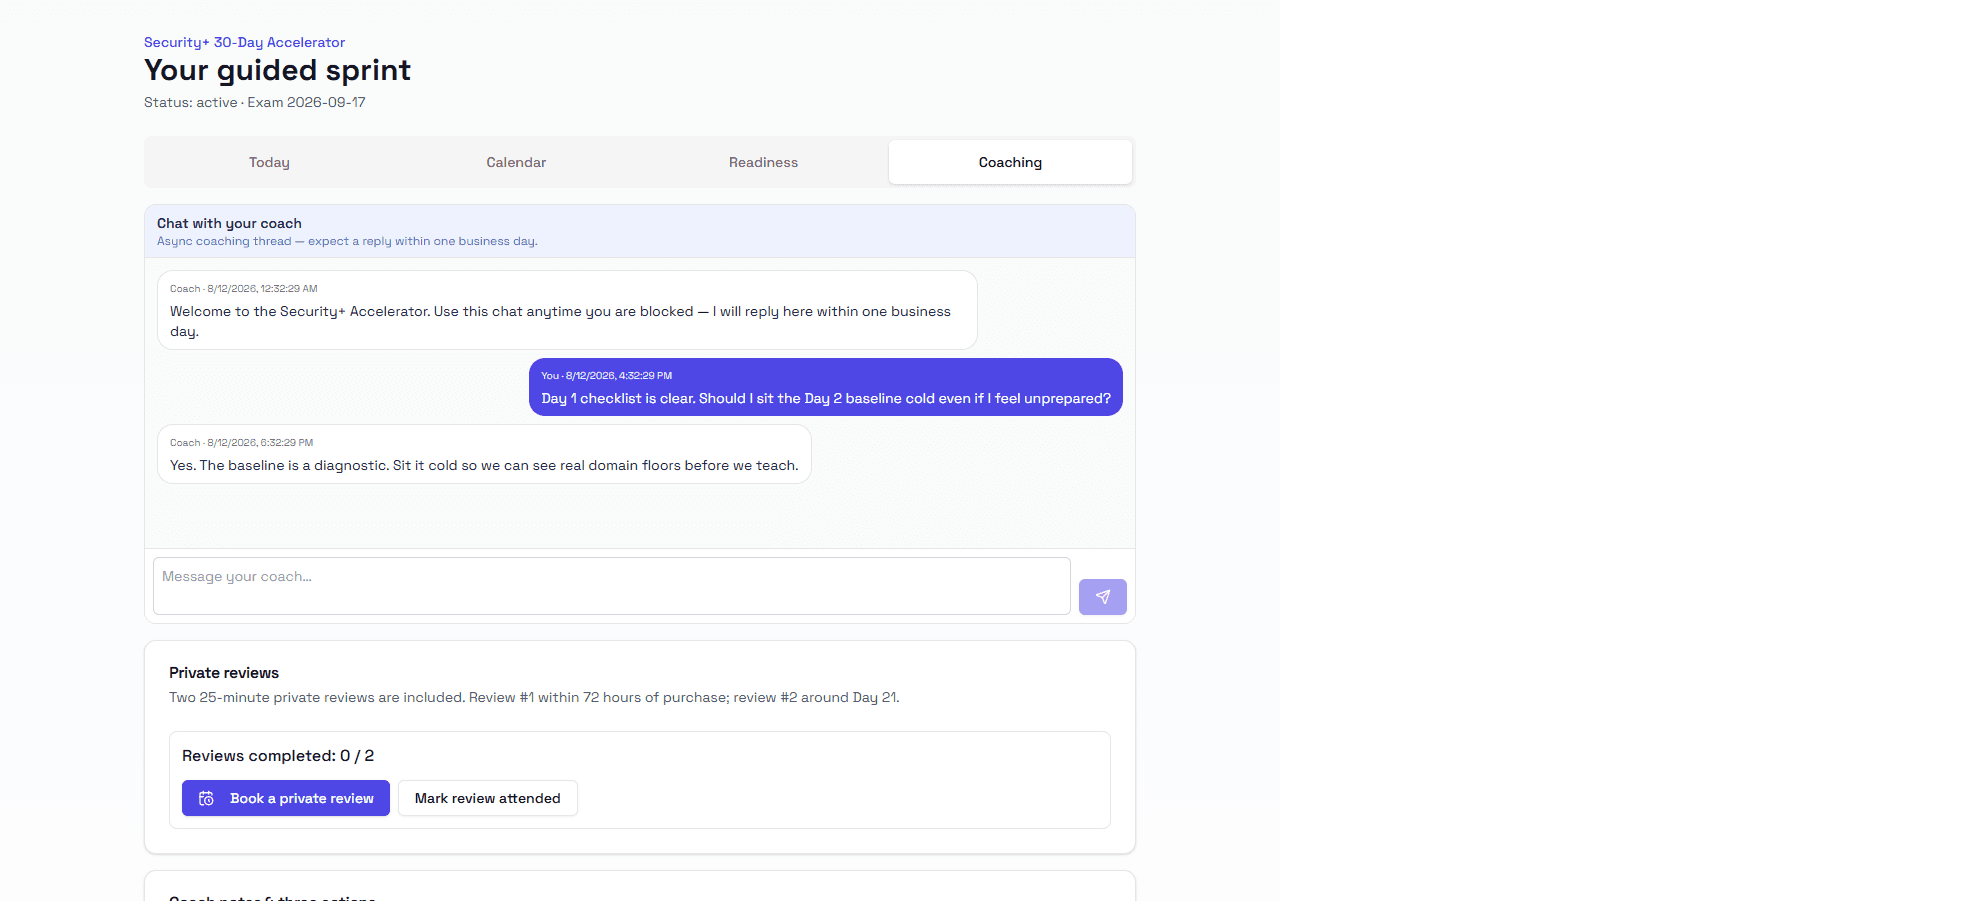The height and width of the screenshot is (901, 1974).
Task: Focus the Message your coach input field
Action: 611,586
